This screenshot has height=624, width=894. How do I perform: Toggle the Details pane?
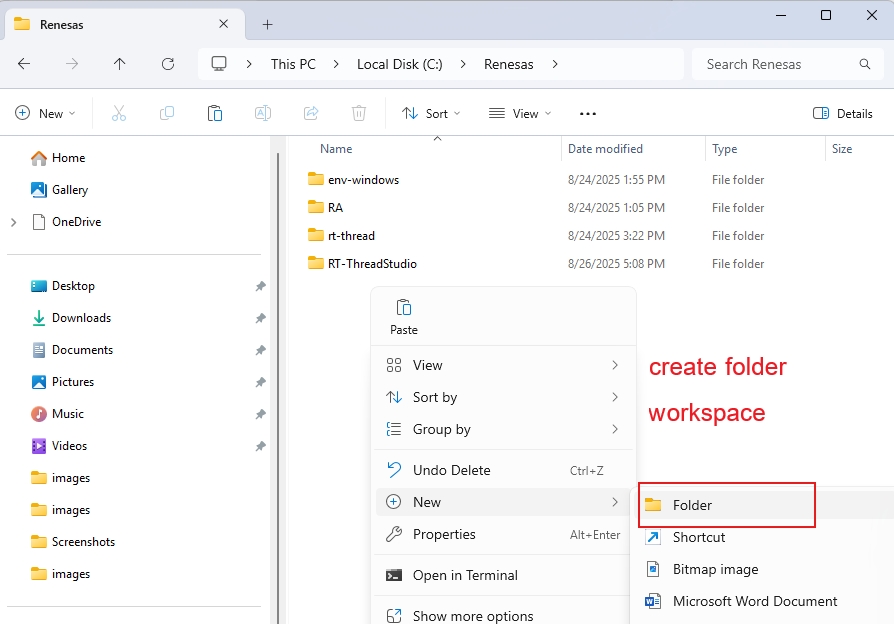843,113
